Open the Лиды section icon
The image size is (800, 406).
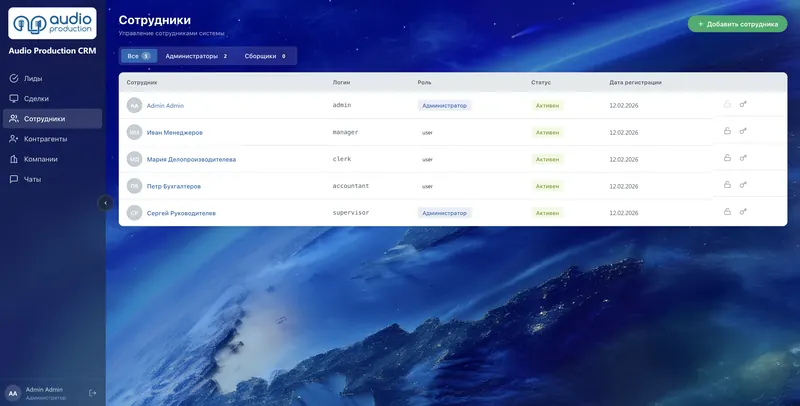[x=14, y=79]
